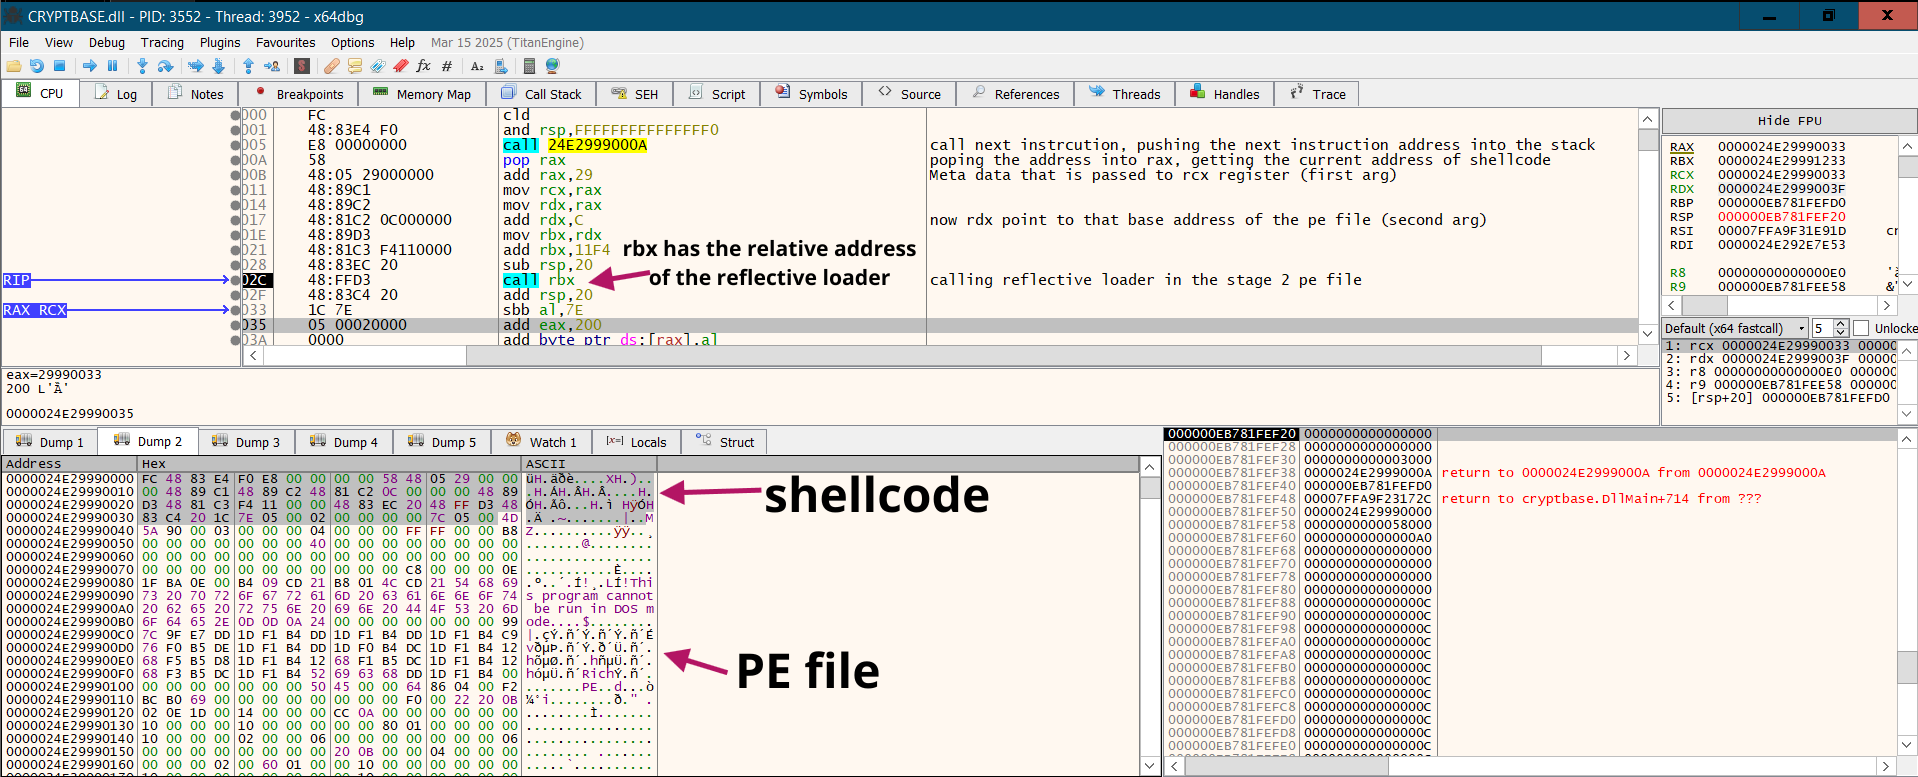Open the Calculator toolbar icon
Screen dimensions: 1918x777
click(529, 66)
